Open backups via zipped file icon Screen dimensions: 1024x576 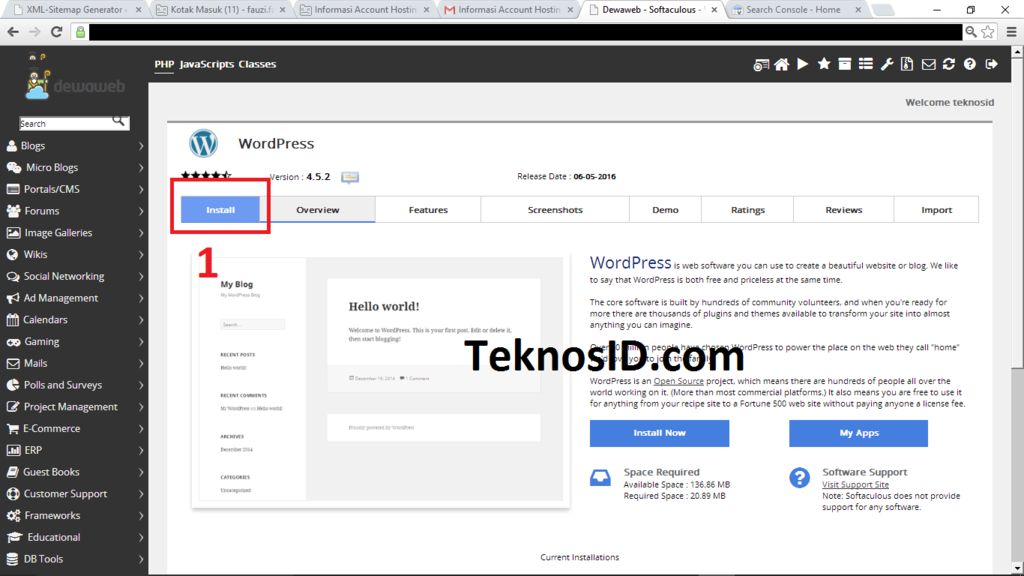coord(907,64)
